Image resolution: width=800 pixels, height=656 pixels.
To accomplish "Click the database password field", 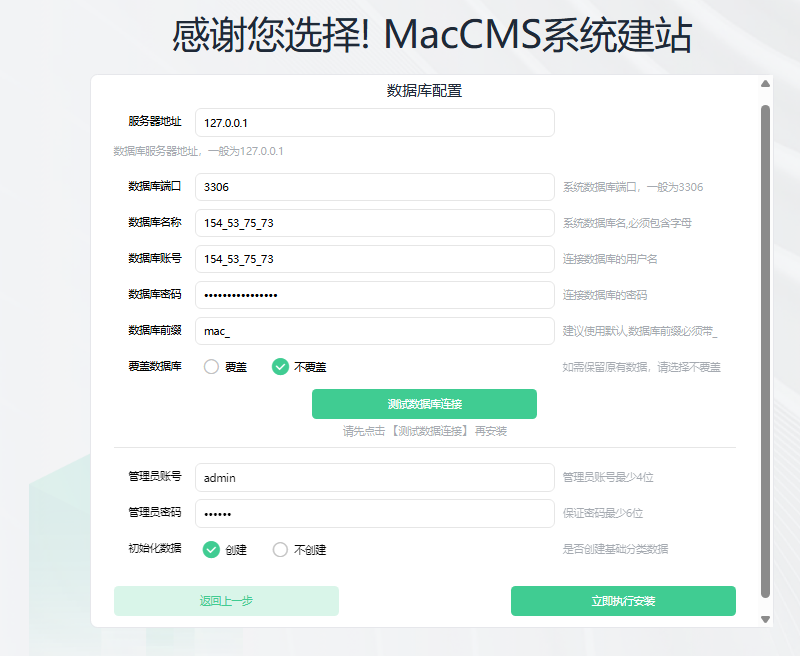I will 374,295.
